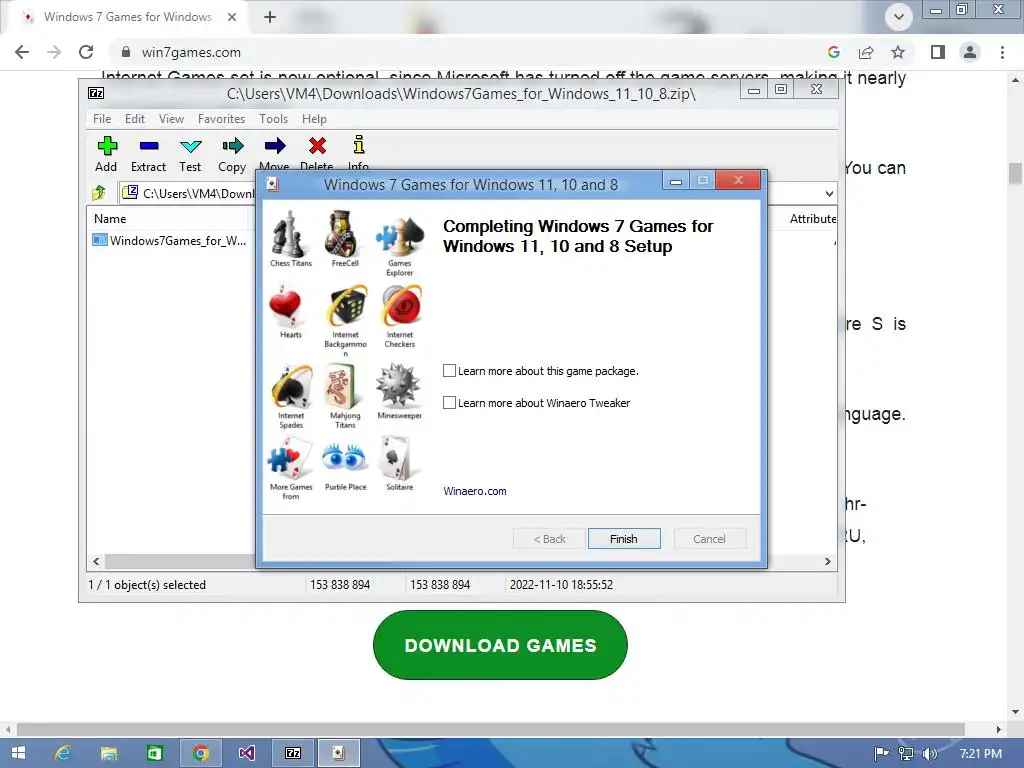The height and width of the screenshot is (768, 1024).
Task: Open Internet Explorer from the taskbar
Action: tap(63, 753)
